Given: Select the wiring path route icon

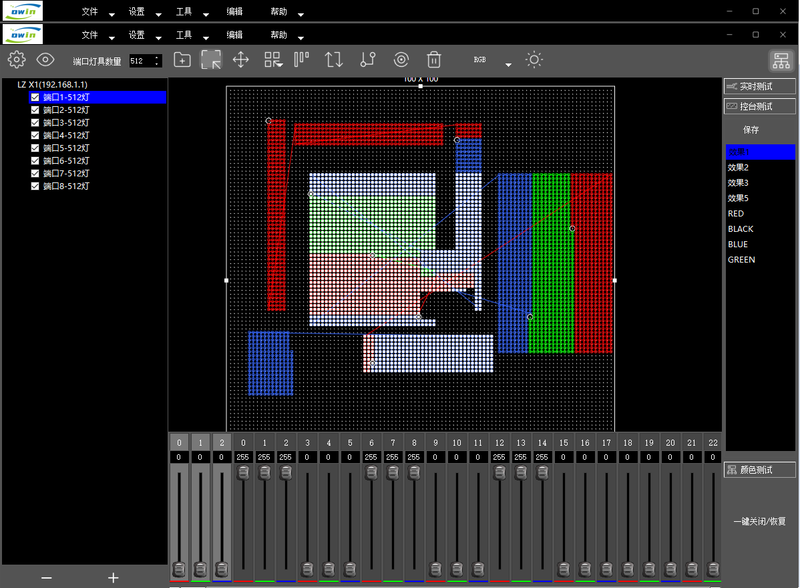Looking at the screenshot, I should [x=368, y=60].
